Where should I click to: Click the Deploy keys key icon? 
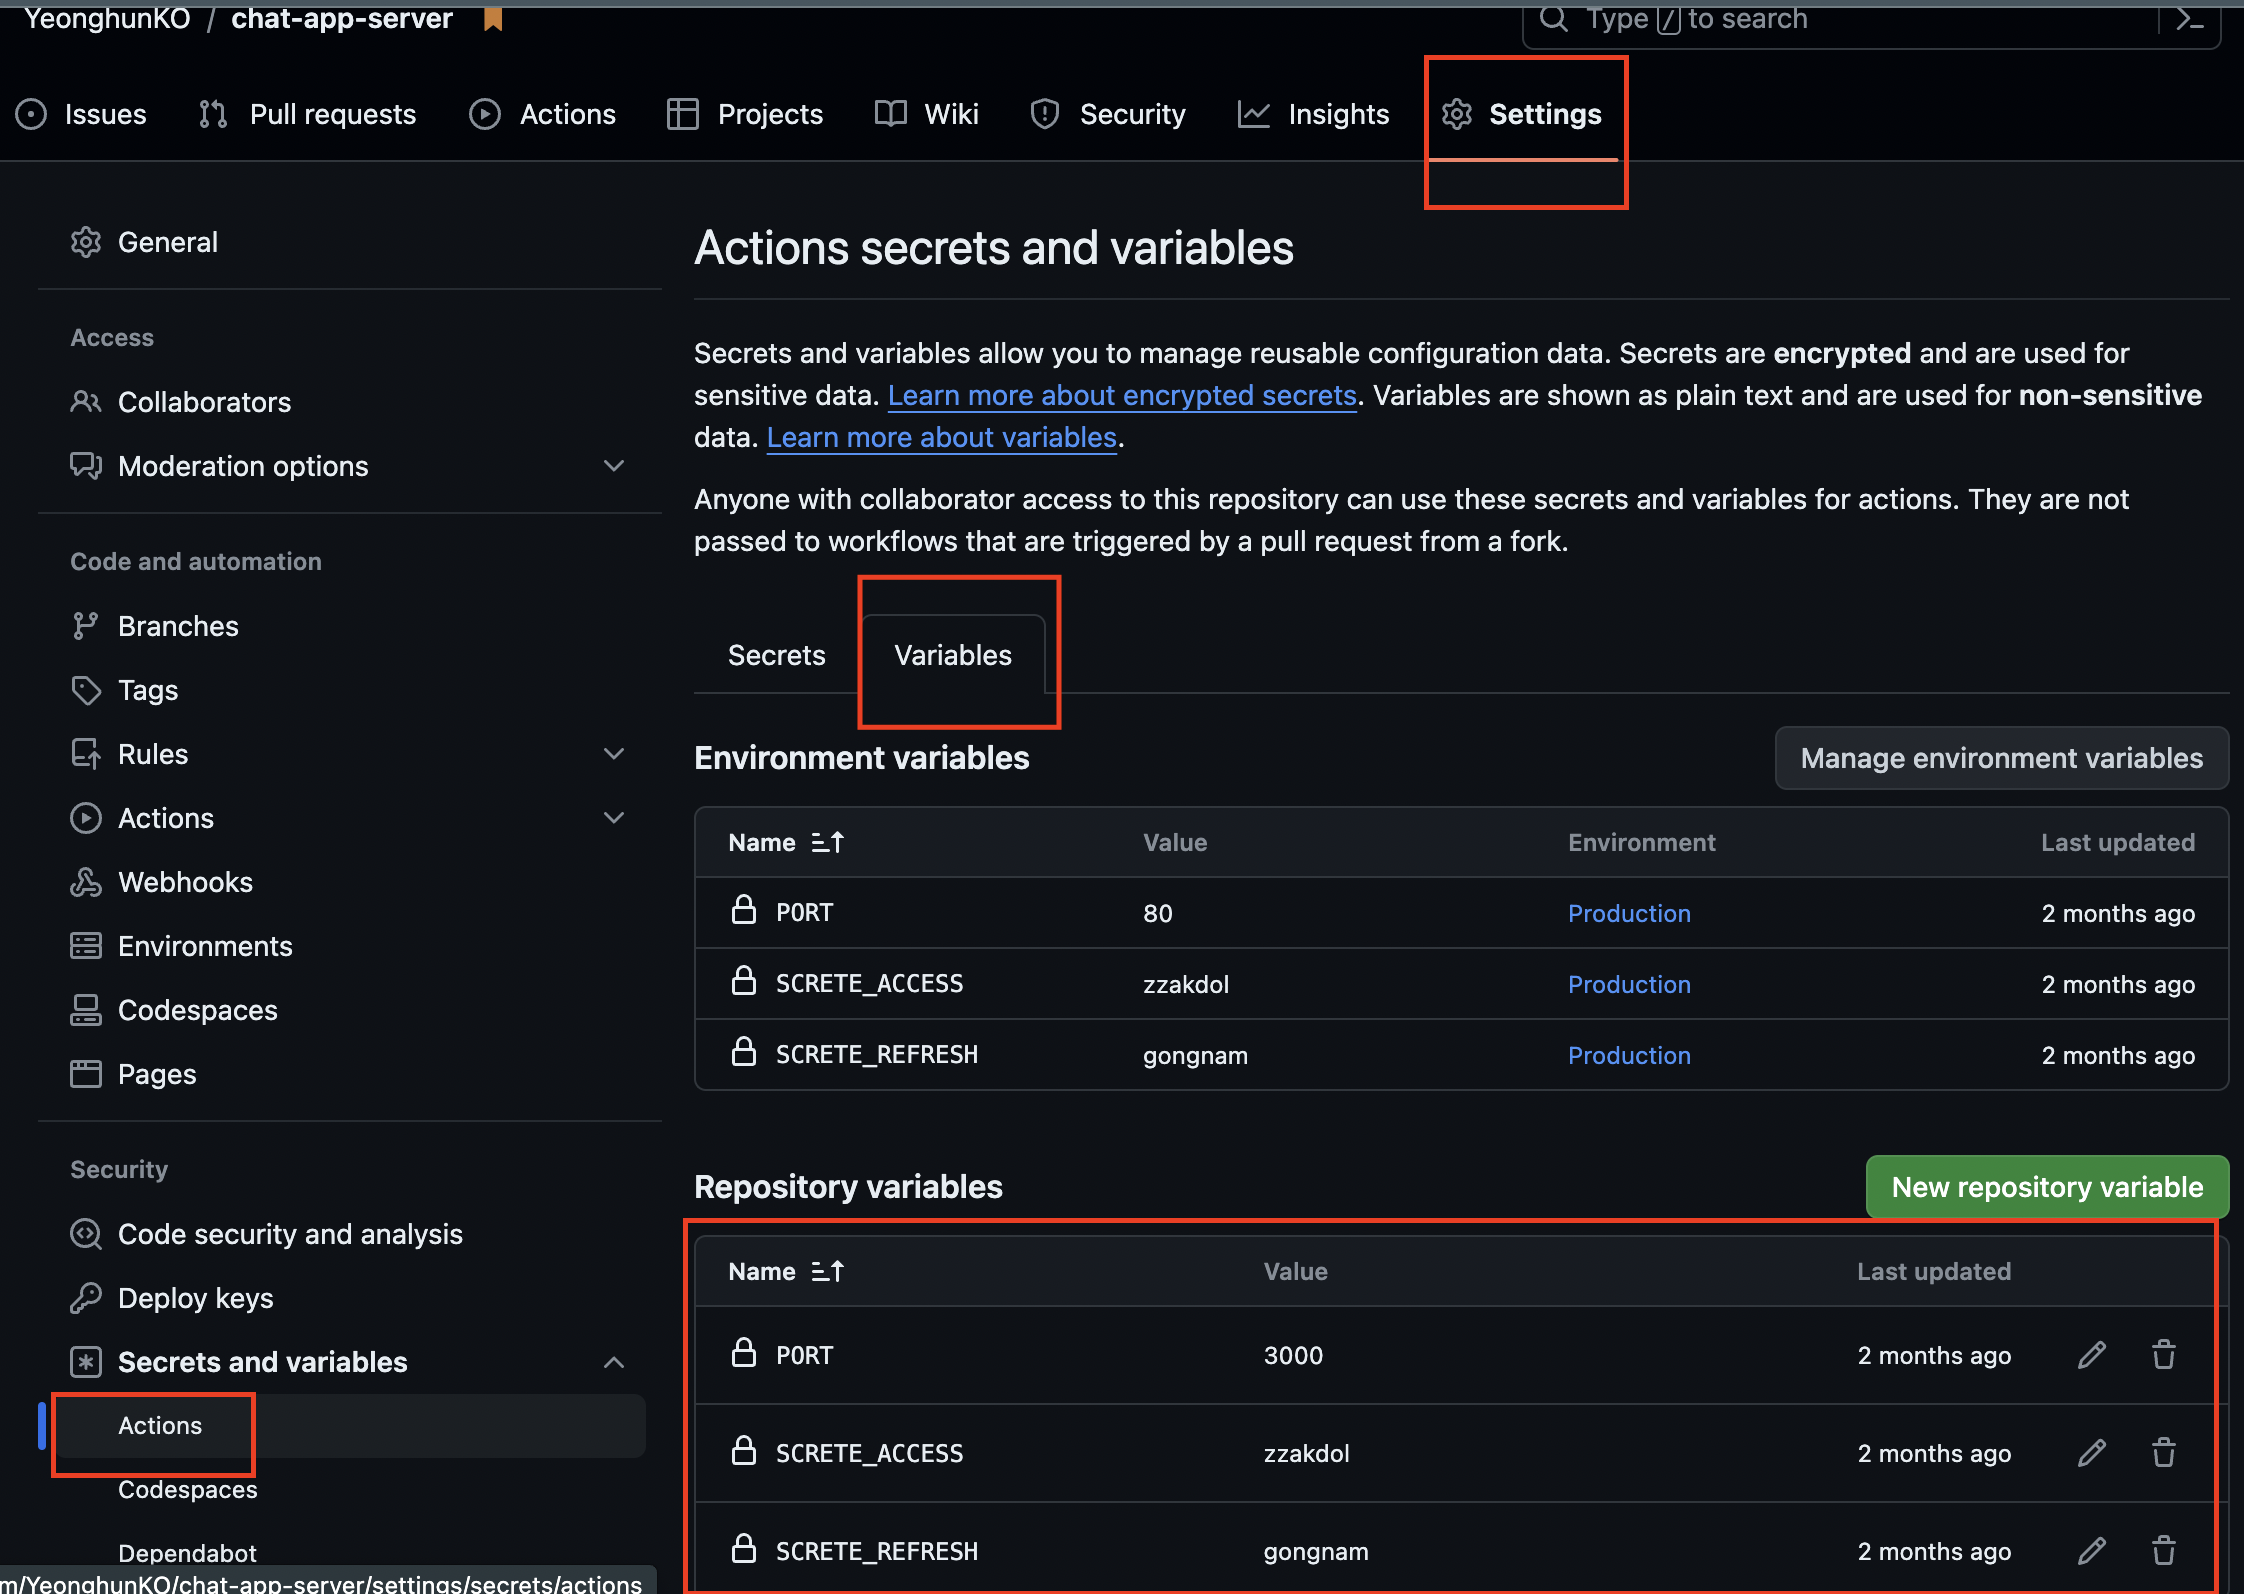(x=86, y=1298)
